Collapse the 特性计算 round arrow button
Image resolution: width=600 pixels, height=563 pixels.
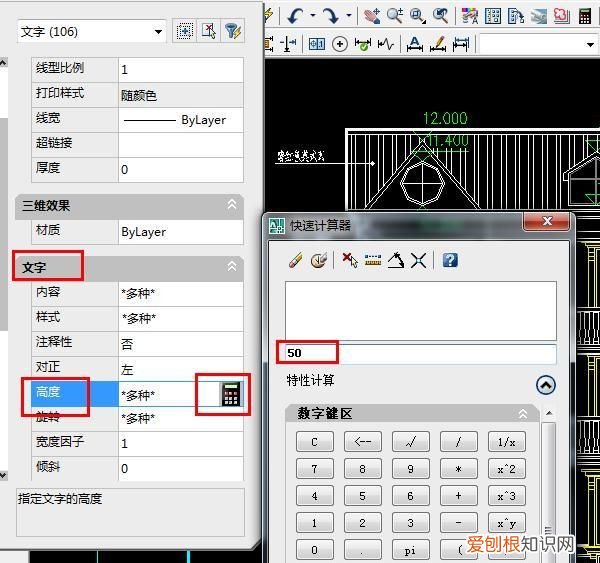click(x=546, y=385)
